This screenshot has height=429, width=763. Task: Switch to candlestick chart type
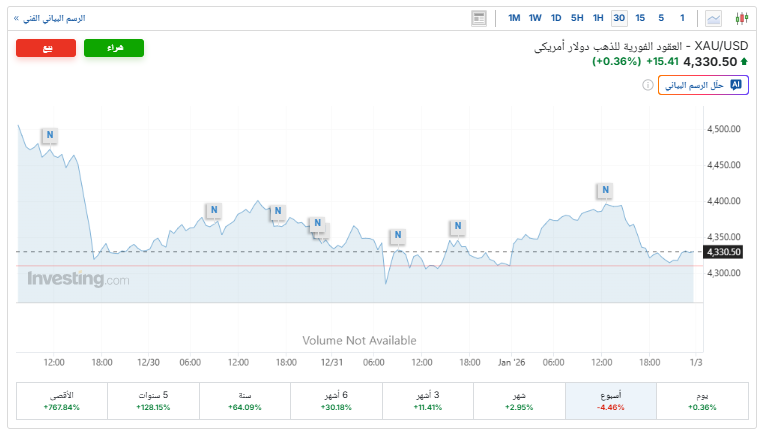click(x=741, y=18)
